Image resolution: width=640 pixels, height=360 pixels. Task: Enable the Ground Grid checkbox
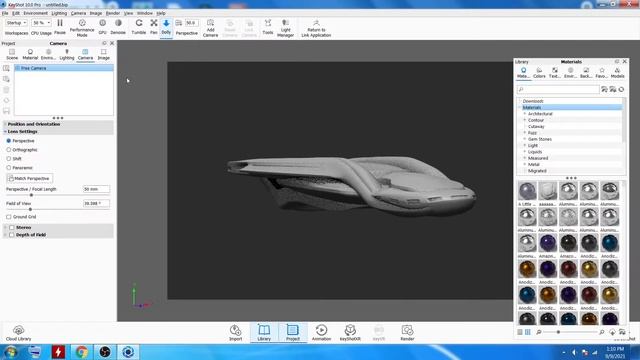pos(9,217)
